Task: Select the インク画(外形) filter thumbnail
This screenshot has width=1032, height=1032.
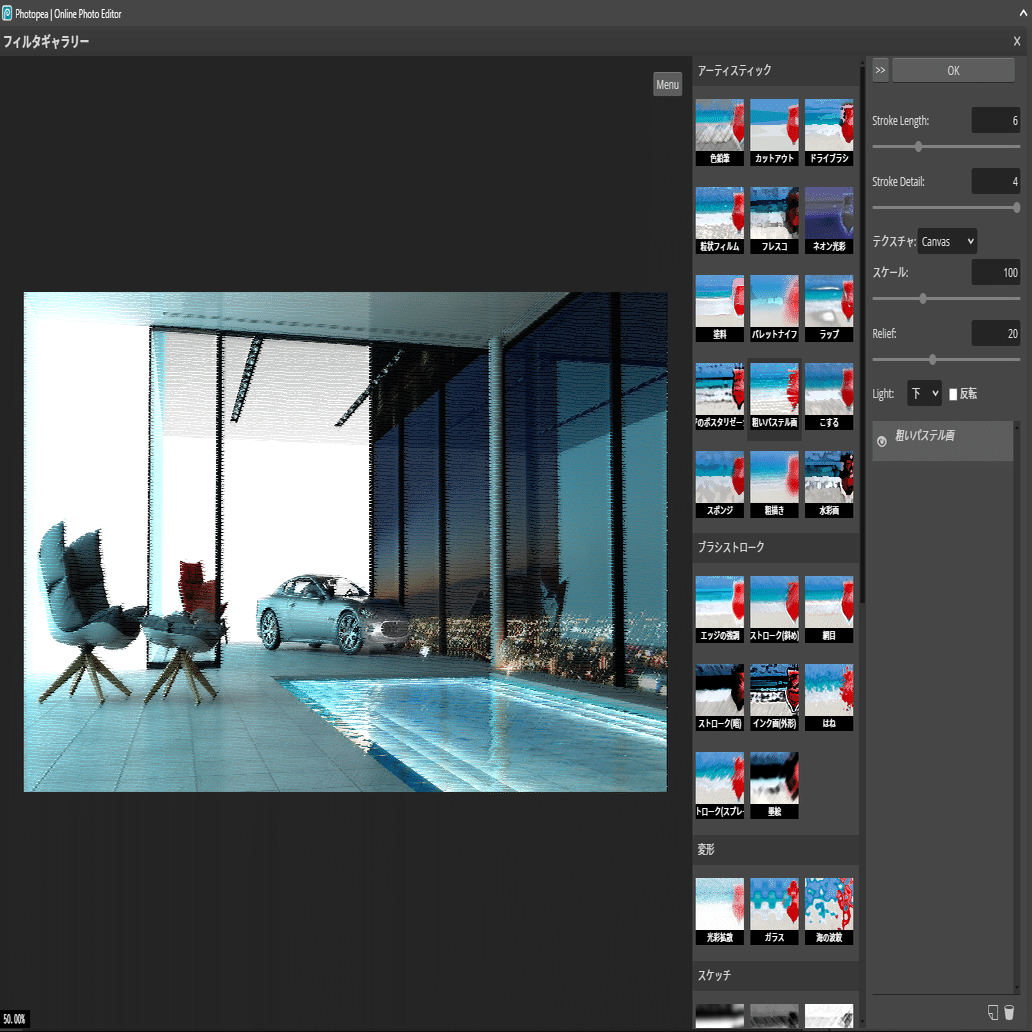Action: tap(774, 698)
